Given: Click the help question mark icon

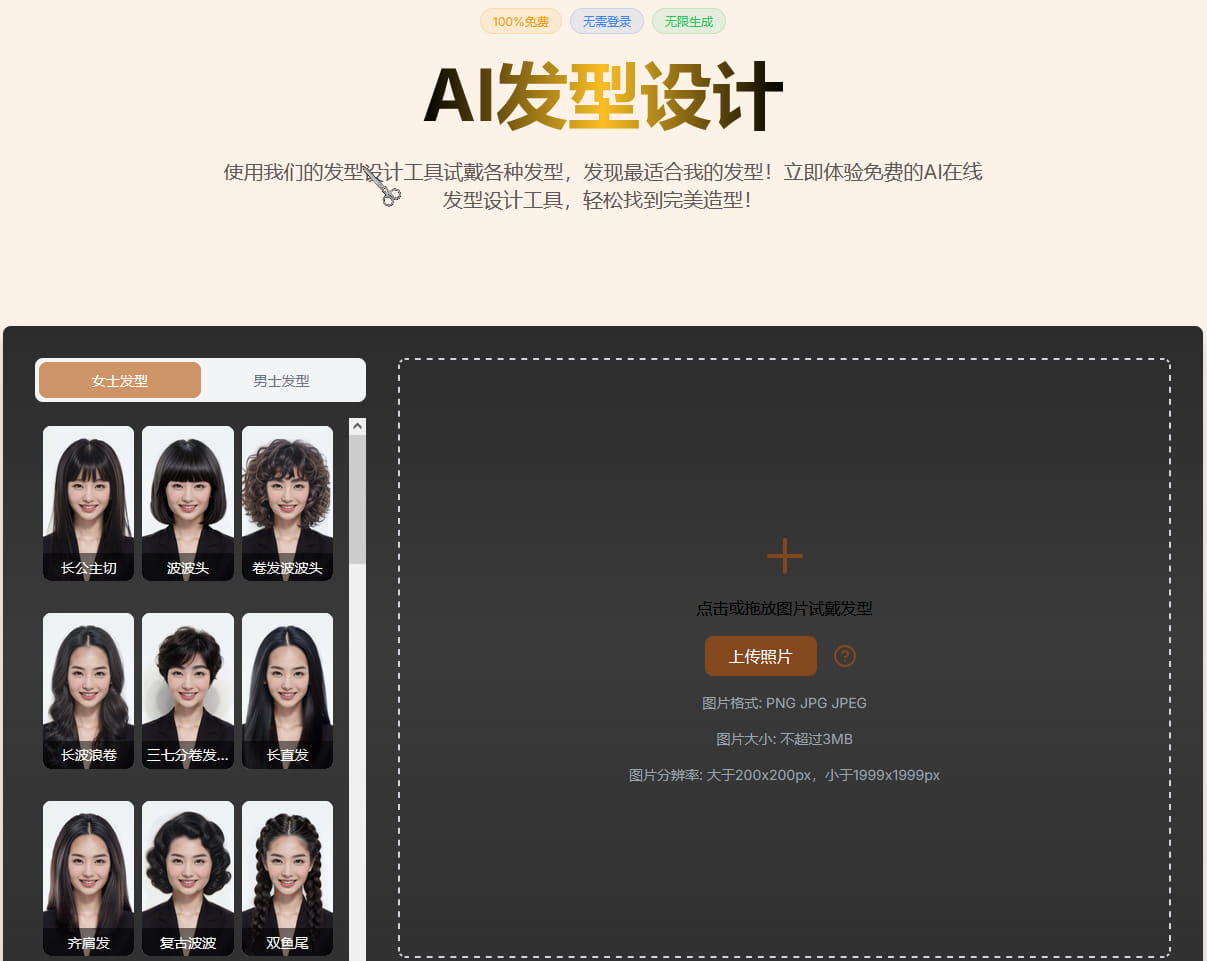Looking at the screenshot, I should 845,656.
